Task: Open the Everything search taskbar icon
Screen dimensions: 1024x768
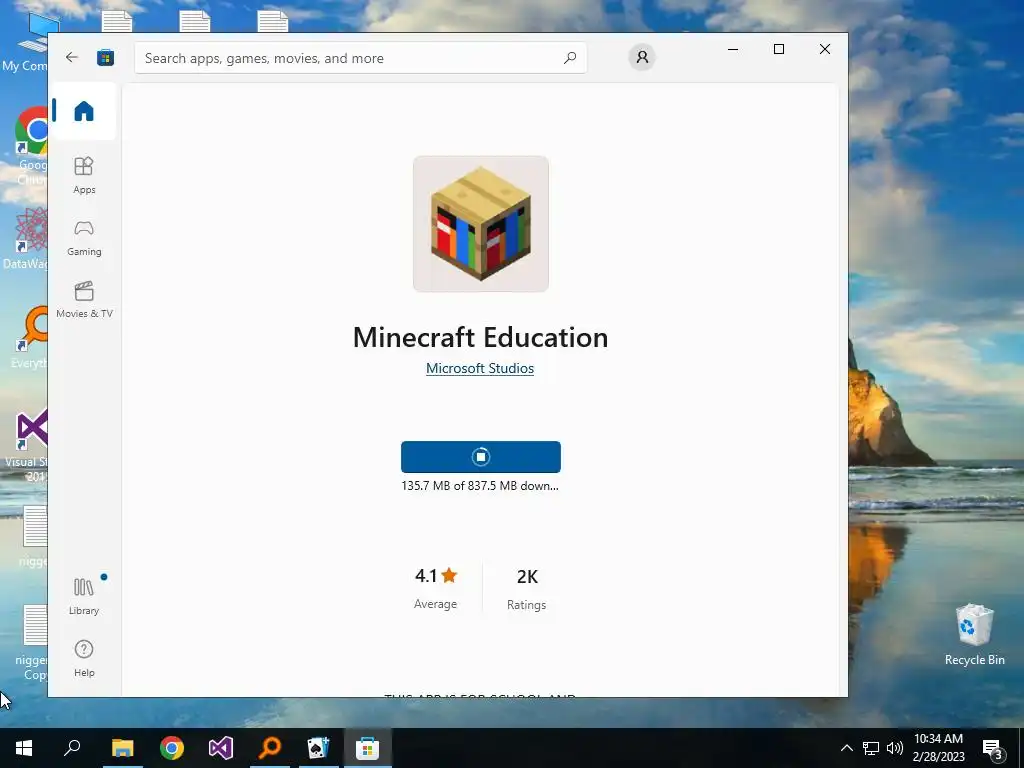Action: (x=270, y=748)
